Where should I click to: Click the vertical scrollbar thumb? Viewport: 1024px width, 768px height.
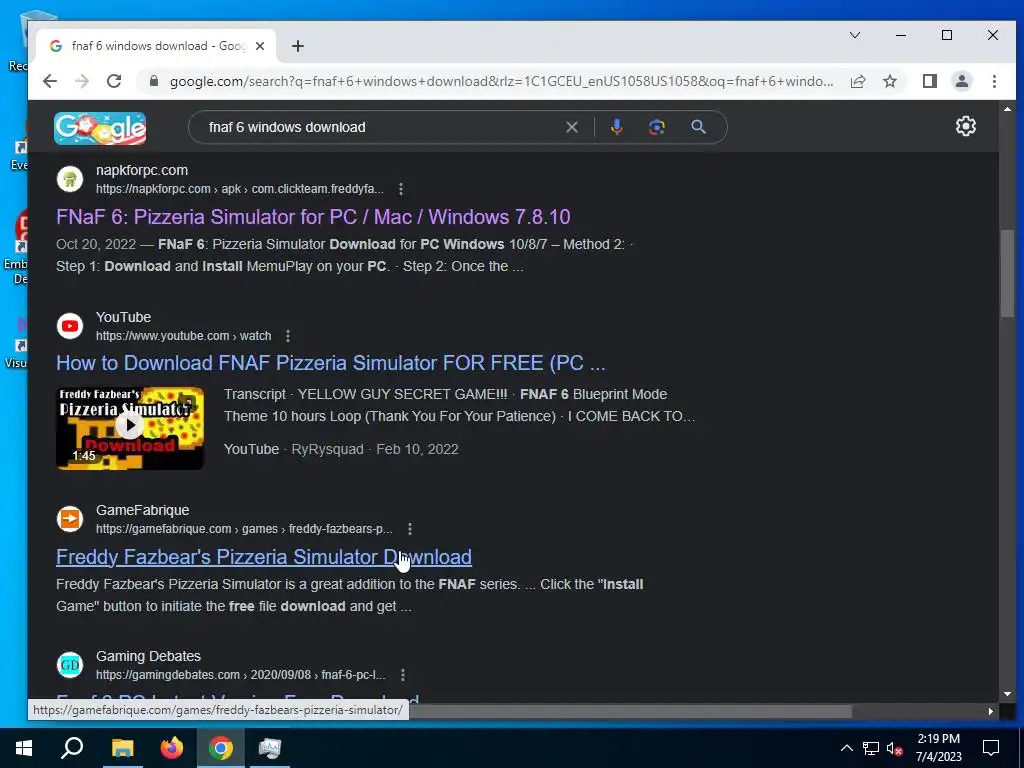pos(1007,274)
